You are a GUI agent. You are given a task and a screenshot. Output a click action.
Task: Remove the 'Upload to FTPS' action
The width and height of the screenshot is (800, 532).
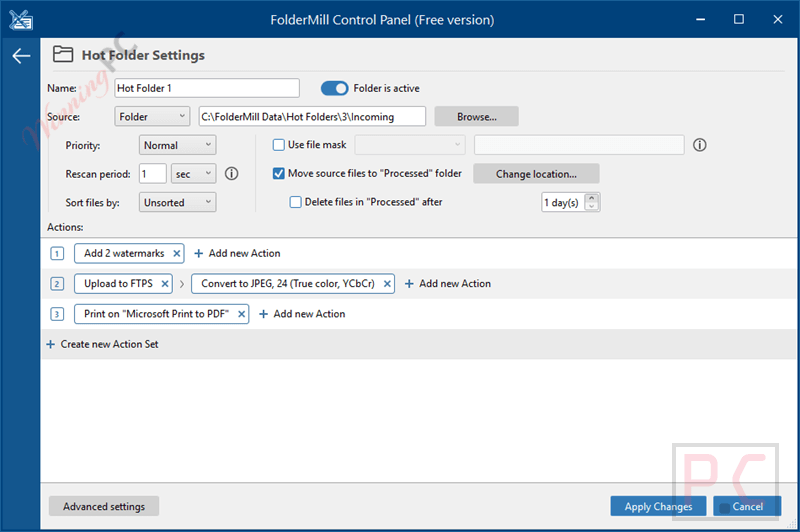pyautogui.click(x=165, y=284)
